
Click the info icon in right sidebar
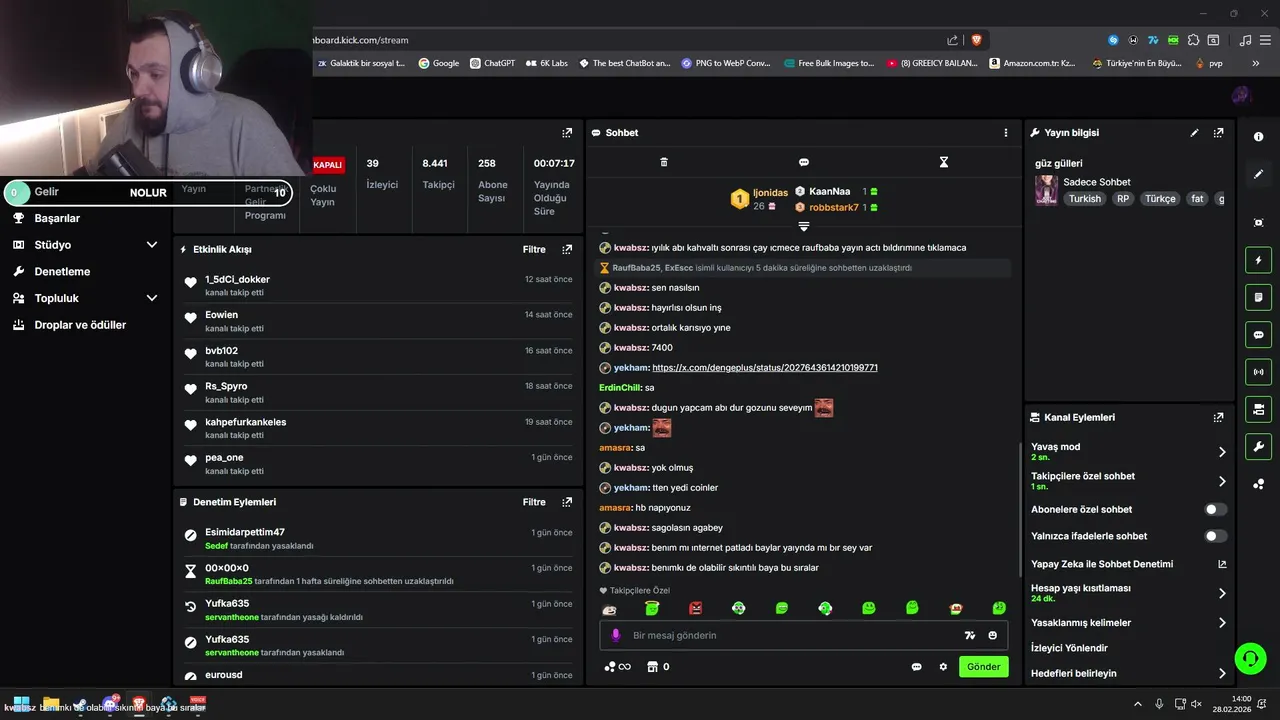(x=1258, y=136)
